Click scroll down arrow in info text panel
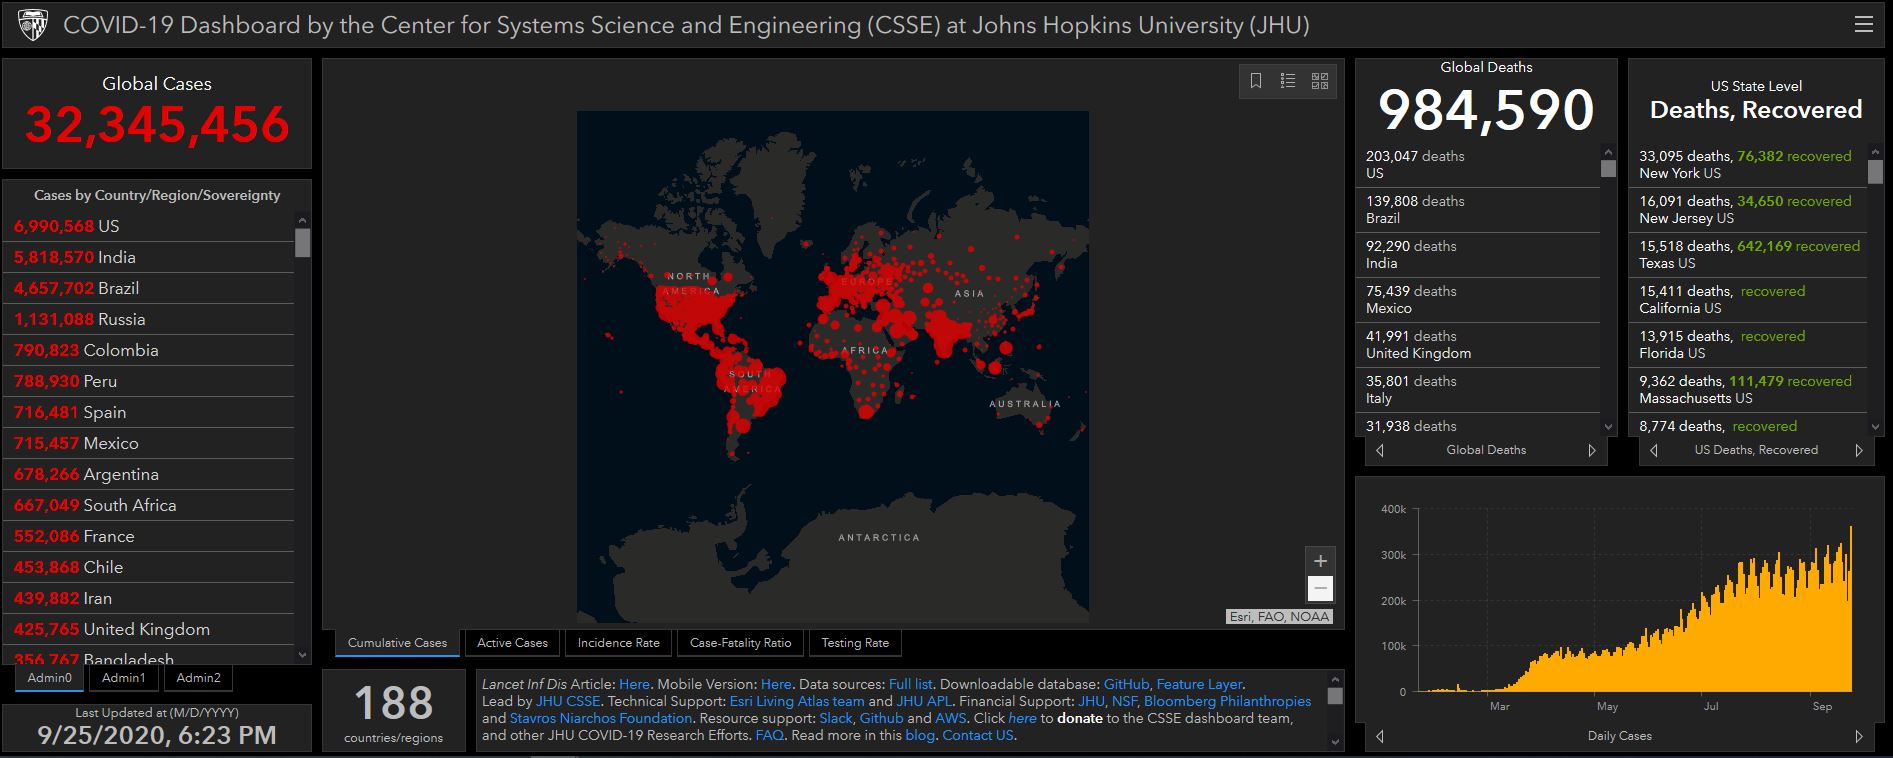Image resolution: width=1893 pixels, height=758 pixels. (x=1335, y=742)
